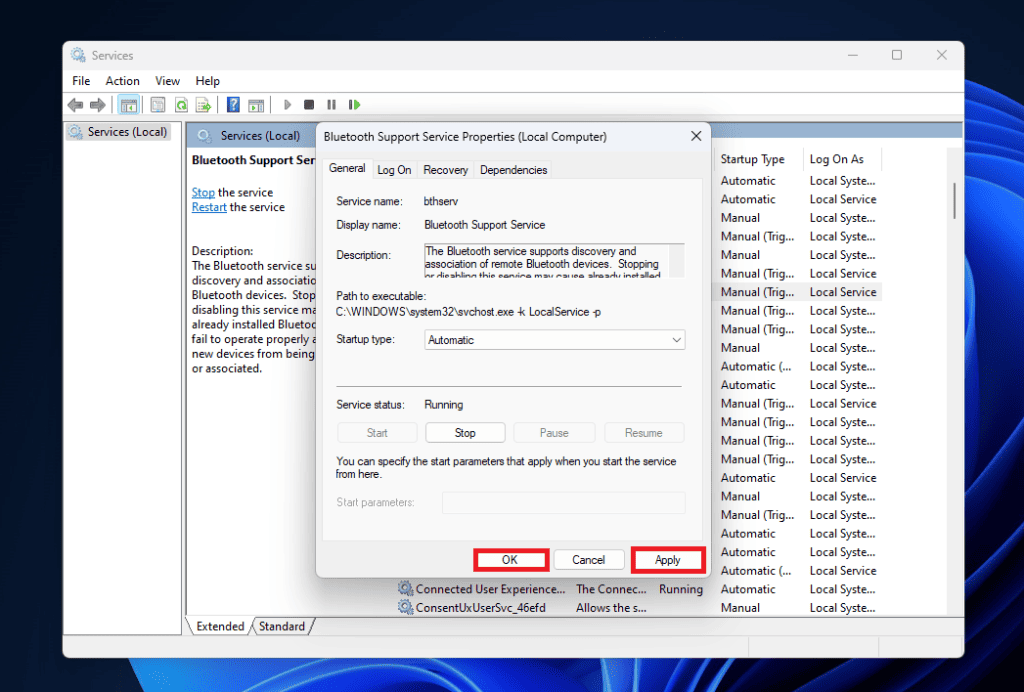Select the Standard tab at the bottom

tap(283, 626)
